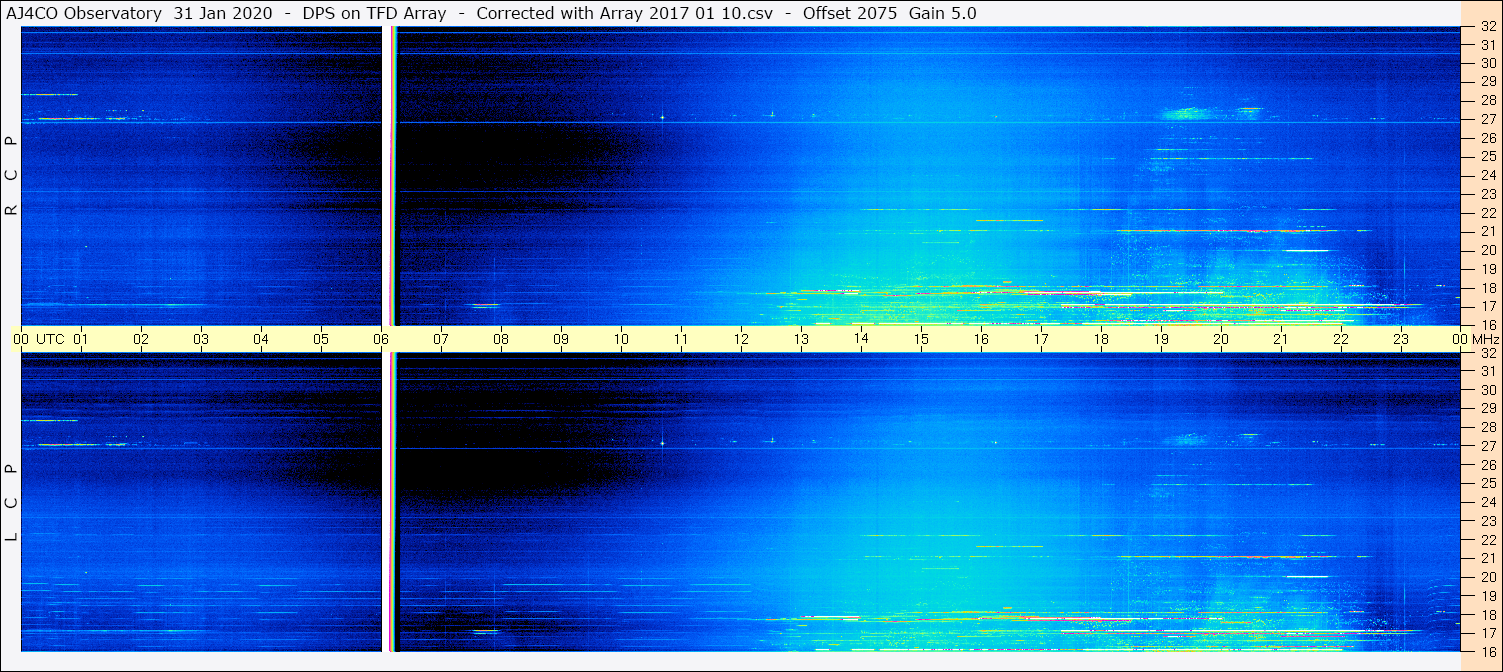Click the 29 MHz tick on LCP frequency scale
Screen dimensions: 1503x672
click(x=1488, y=409)
